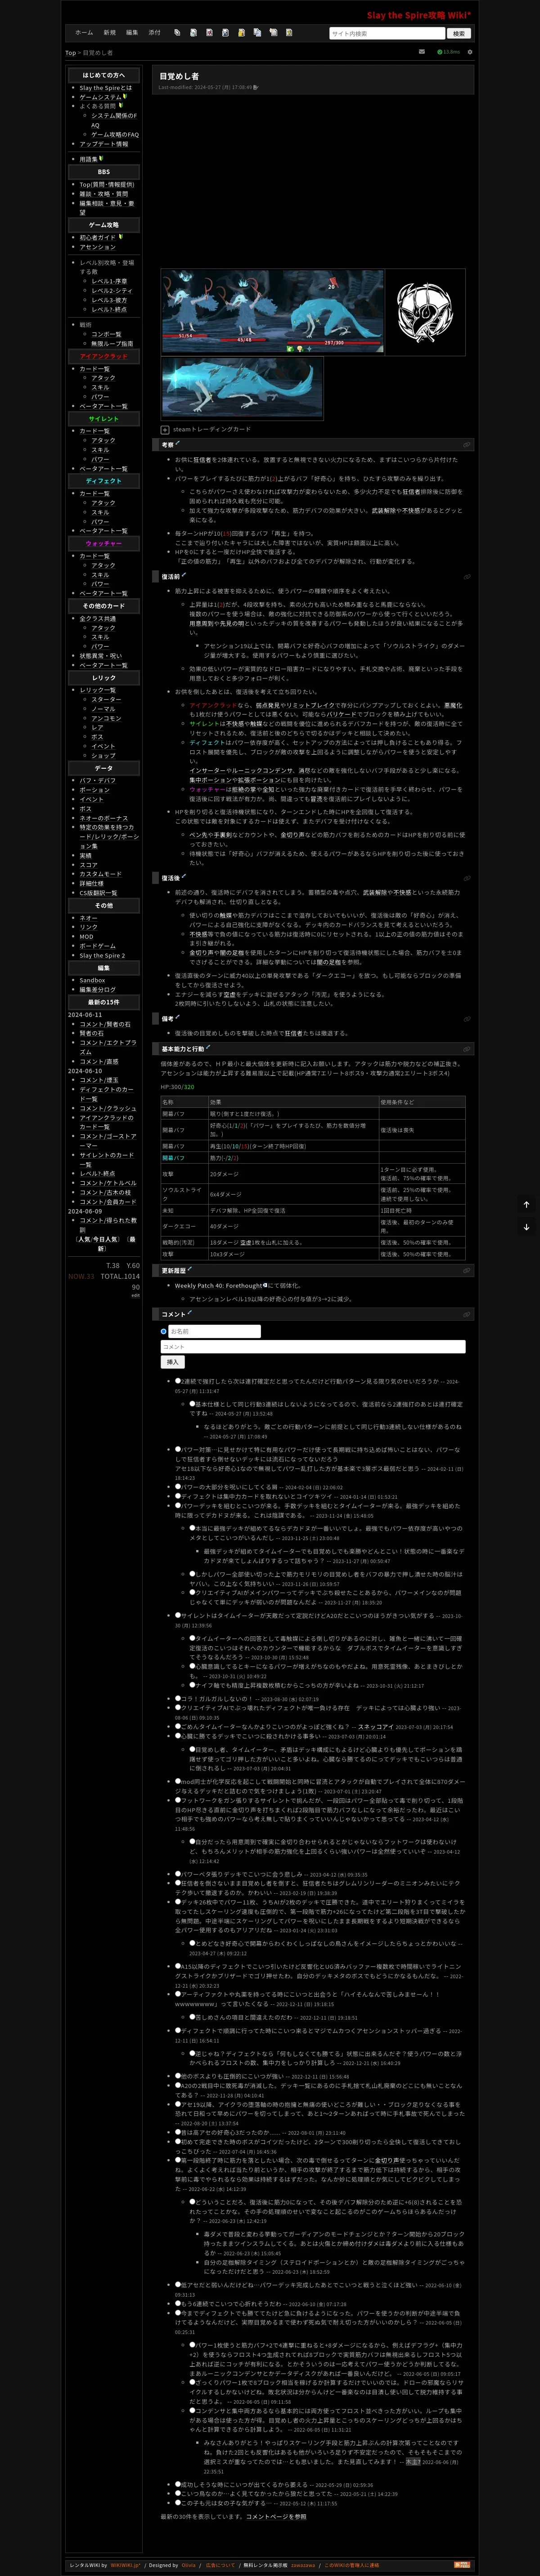Select radio of comment dated 2024-05-27 11:31:47

tap(178, 1381)
